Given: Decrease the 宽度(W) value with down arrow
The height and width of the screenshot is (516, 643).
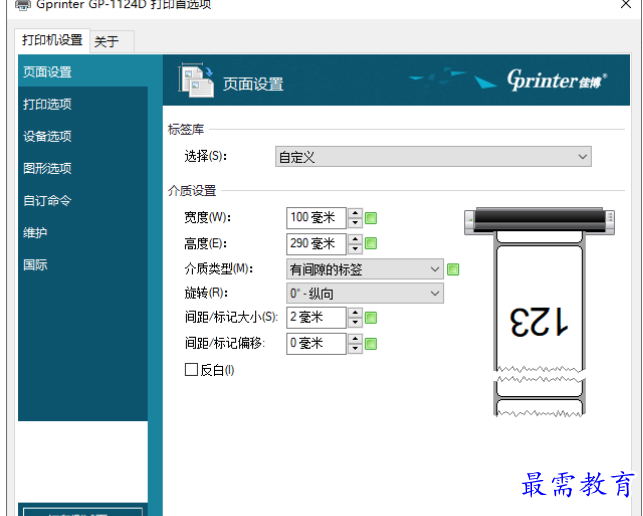Looking at the screenshot, I should [355, 223].
